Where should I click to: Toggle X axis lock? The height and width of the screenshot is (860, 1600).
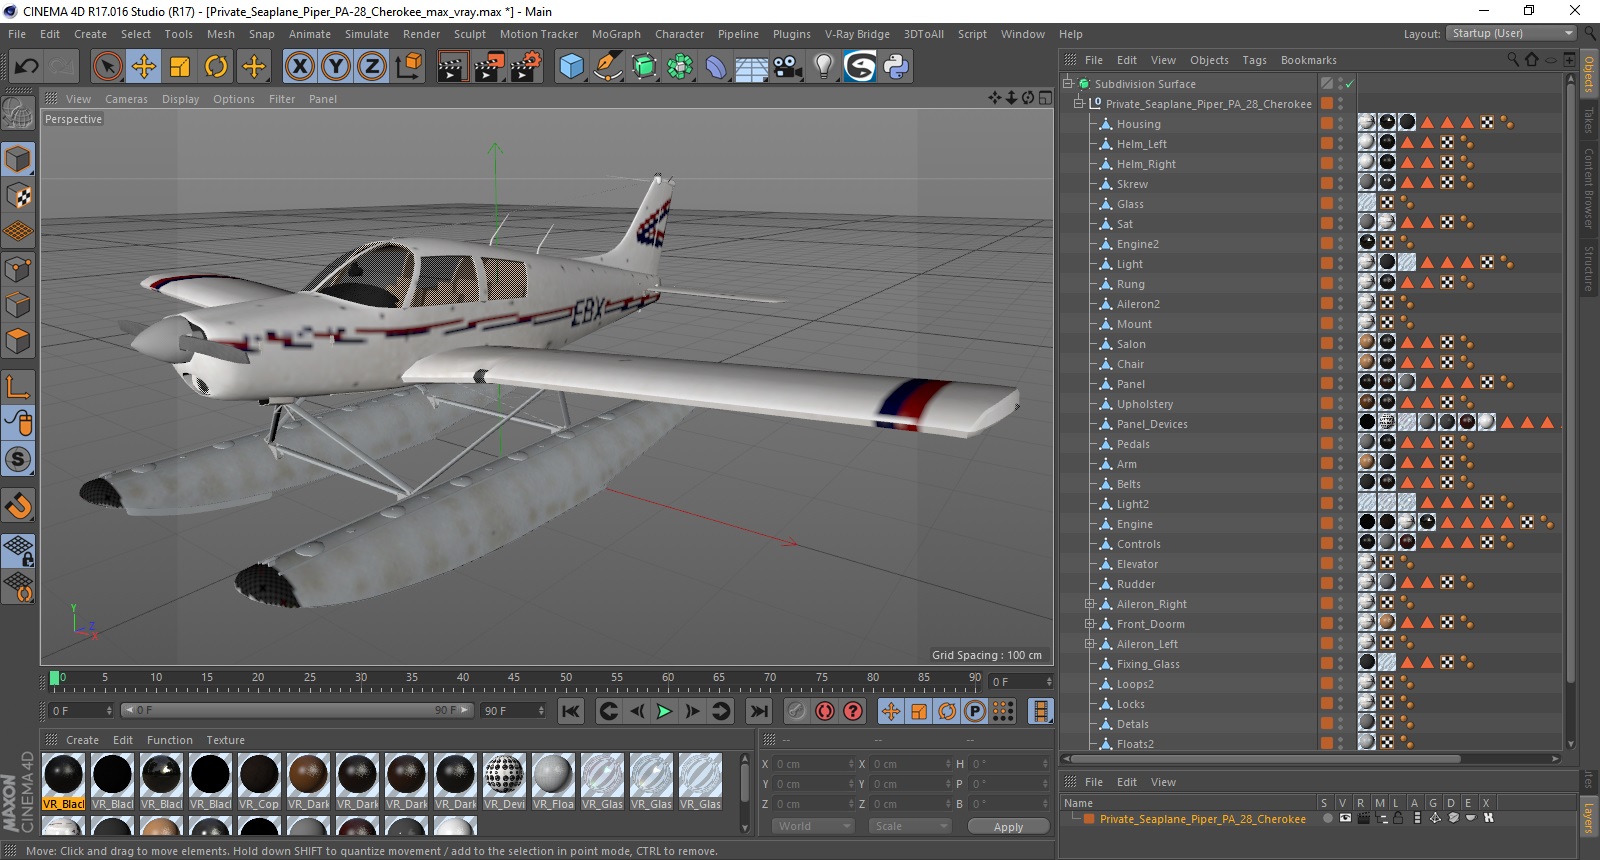(x=299, y=67)
